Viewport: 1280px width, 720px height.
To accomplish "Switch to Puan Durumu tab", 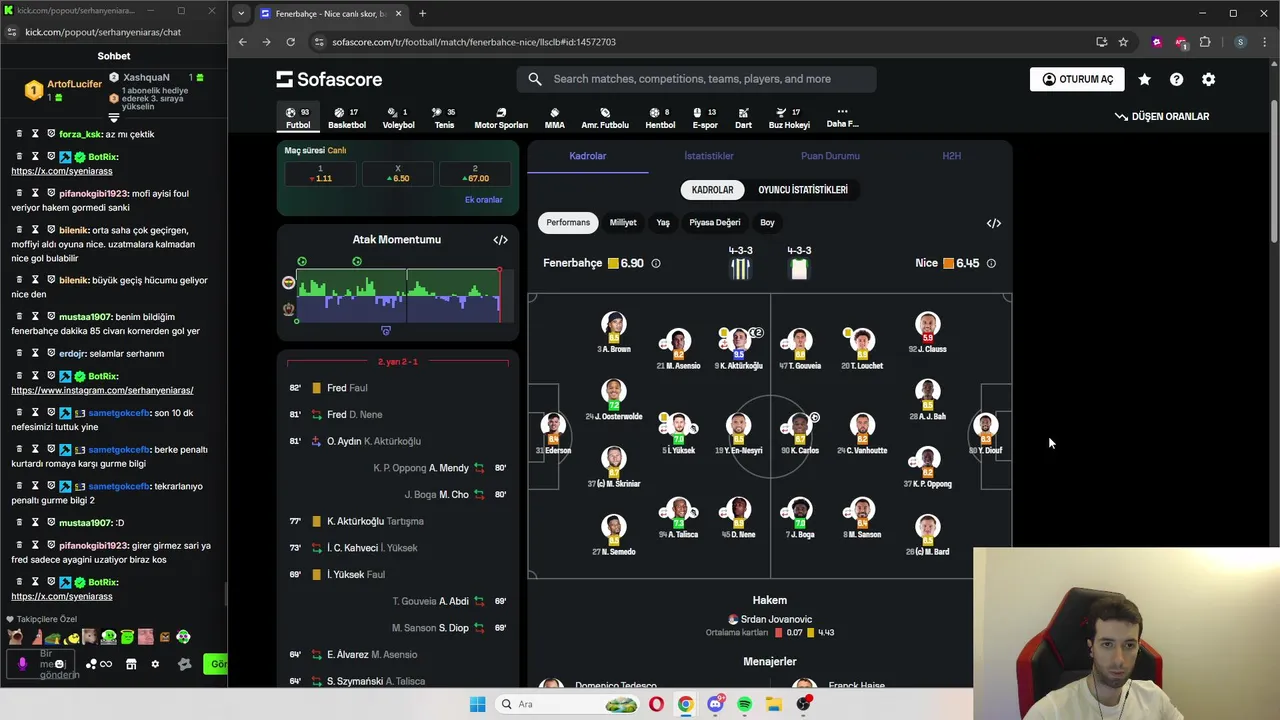I will pyautogui.click(x=830, y=156).
